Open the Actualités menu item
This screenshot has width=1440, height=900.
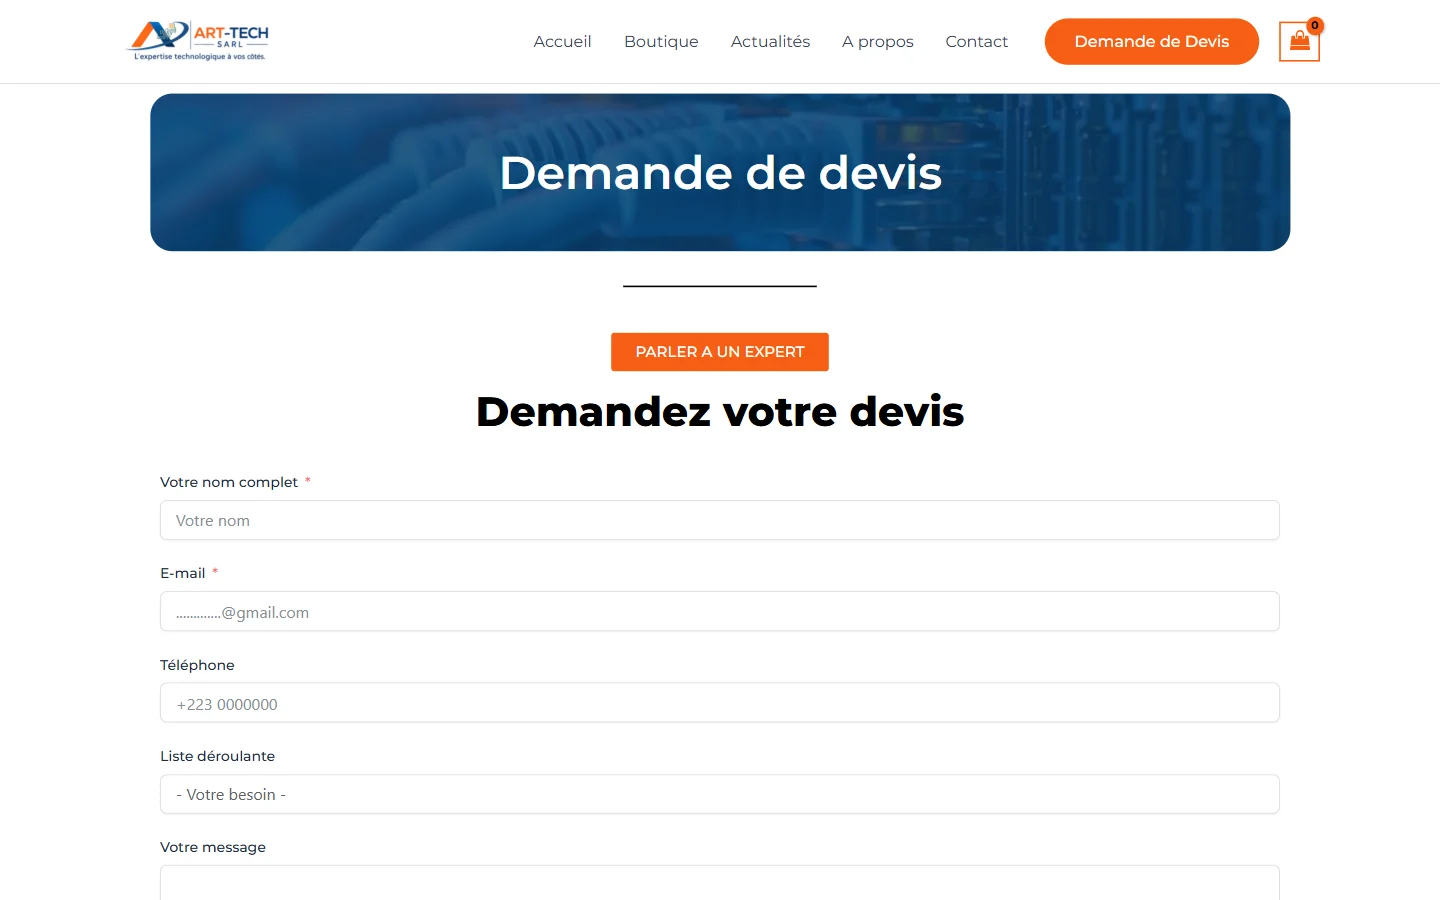coord(770,42)
